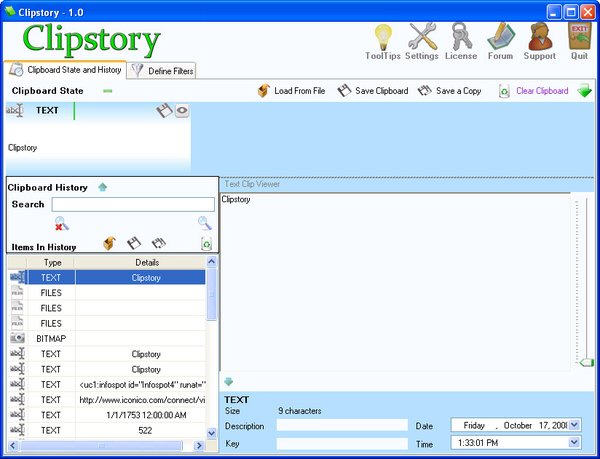Click clear search magnifier with red X

point(61,223)
